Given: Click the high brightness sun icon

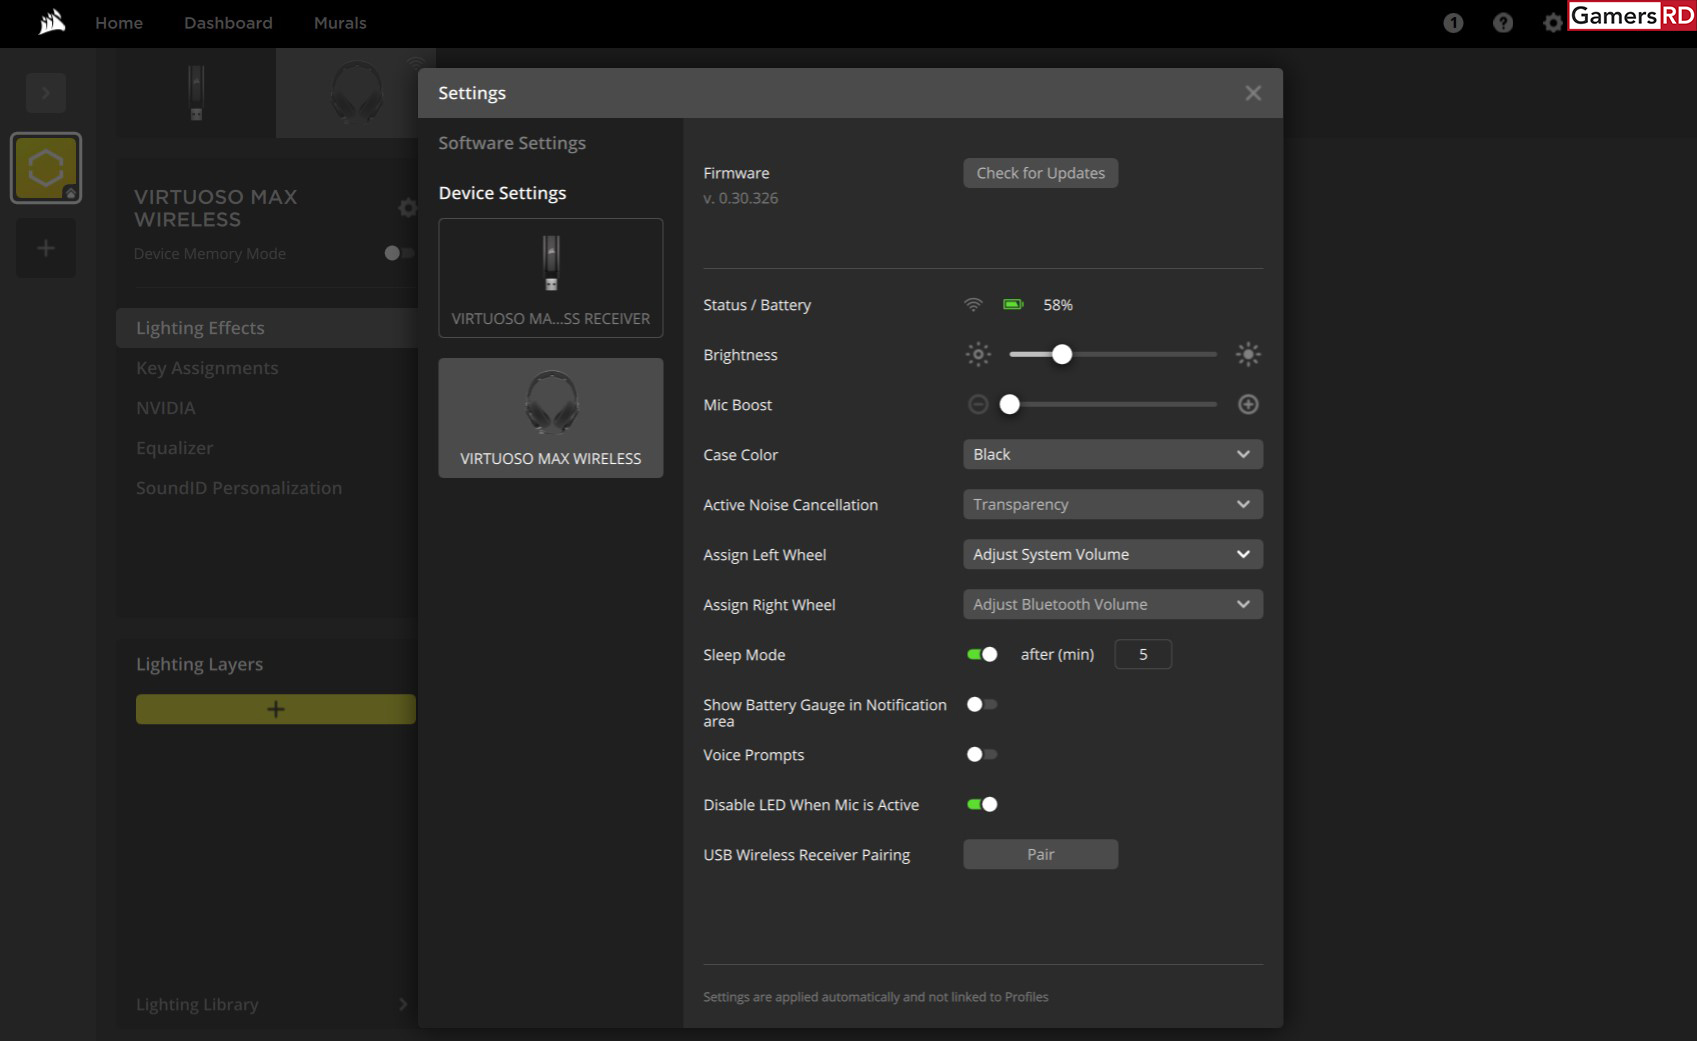Looking at the screenshot, I should click(1248, 354).
